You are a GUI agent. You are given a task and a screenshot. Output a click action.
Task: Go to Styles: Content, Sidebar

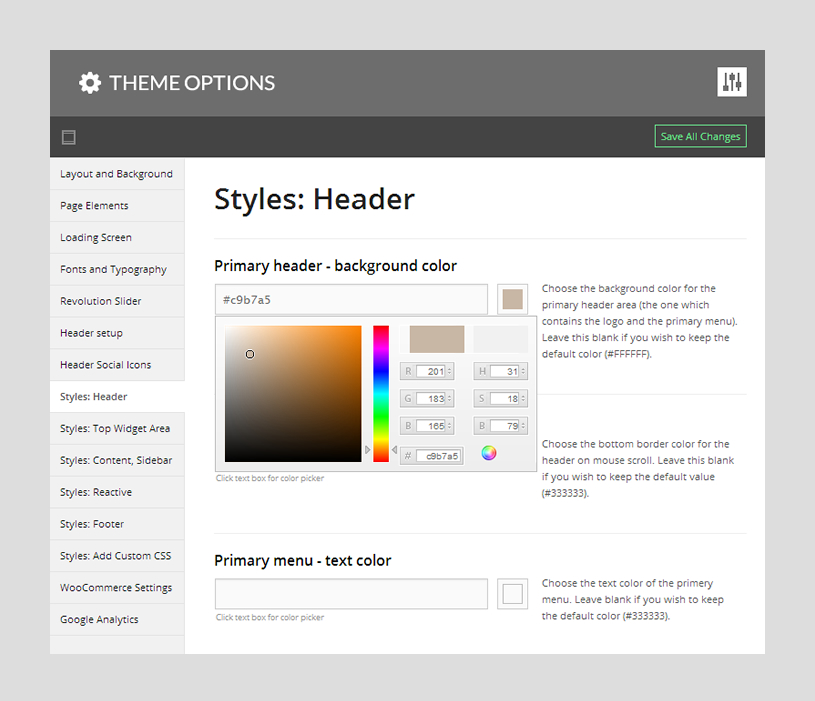tap(117, 460)
